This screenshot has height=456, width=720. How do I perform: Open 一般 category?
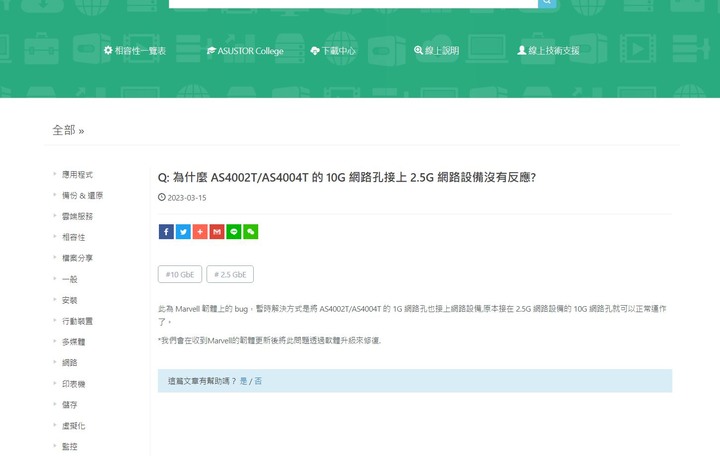pos(70,279)
